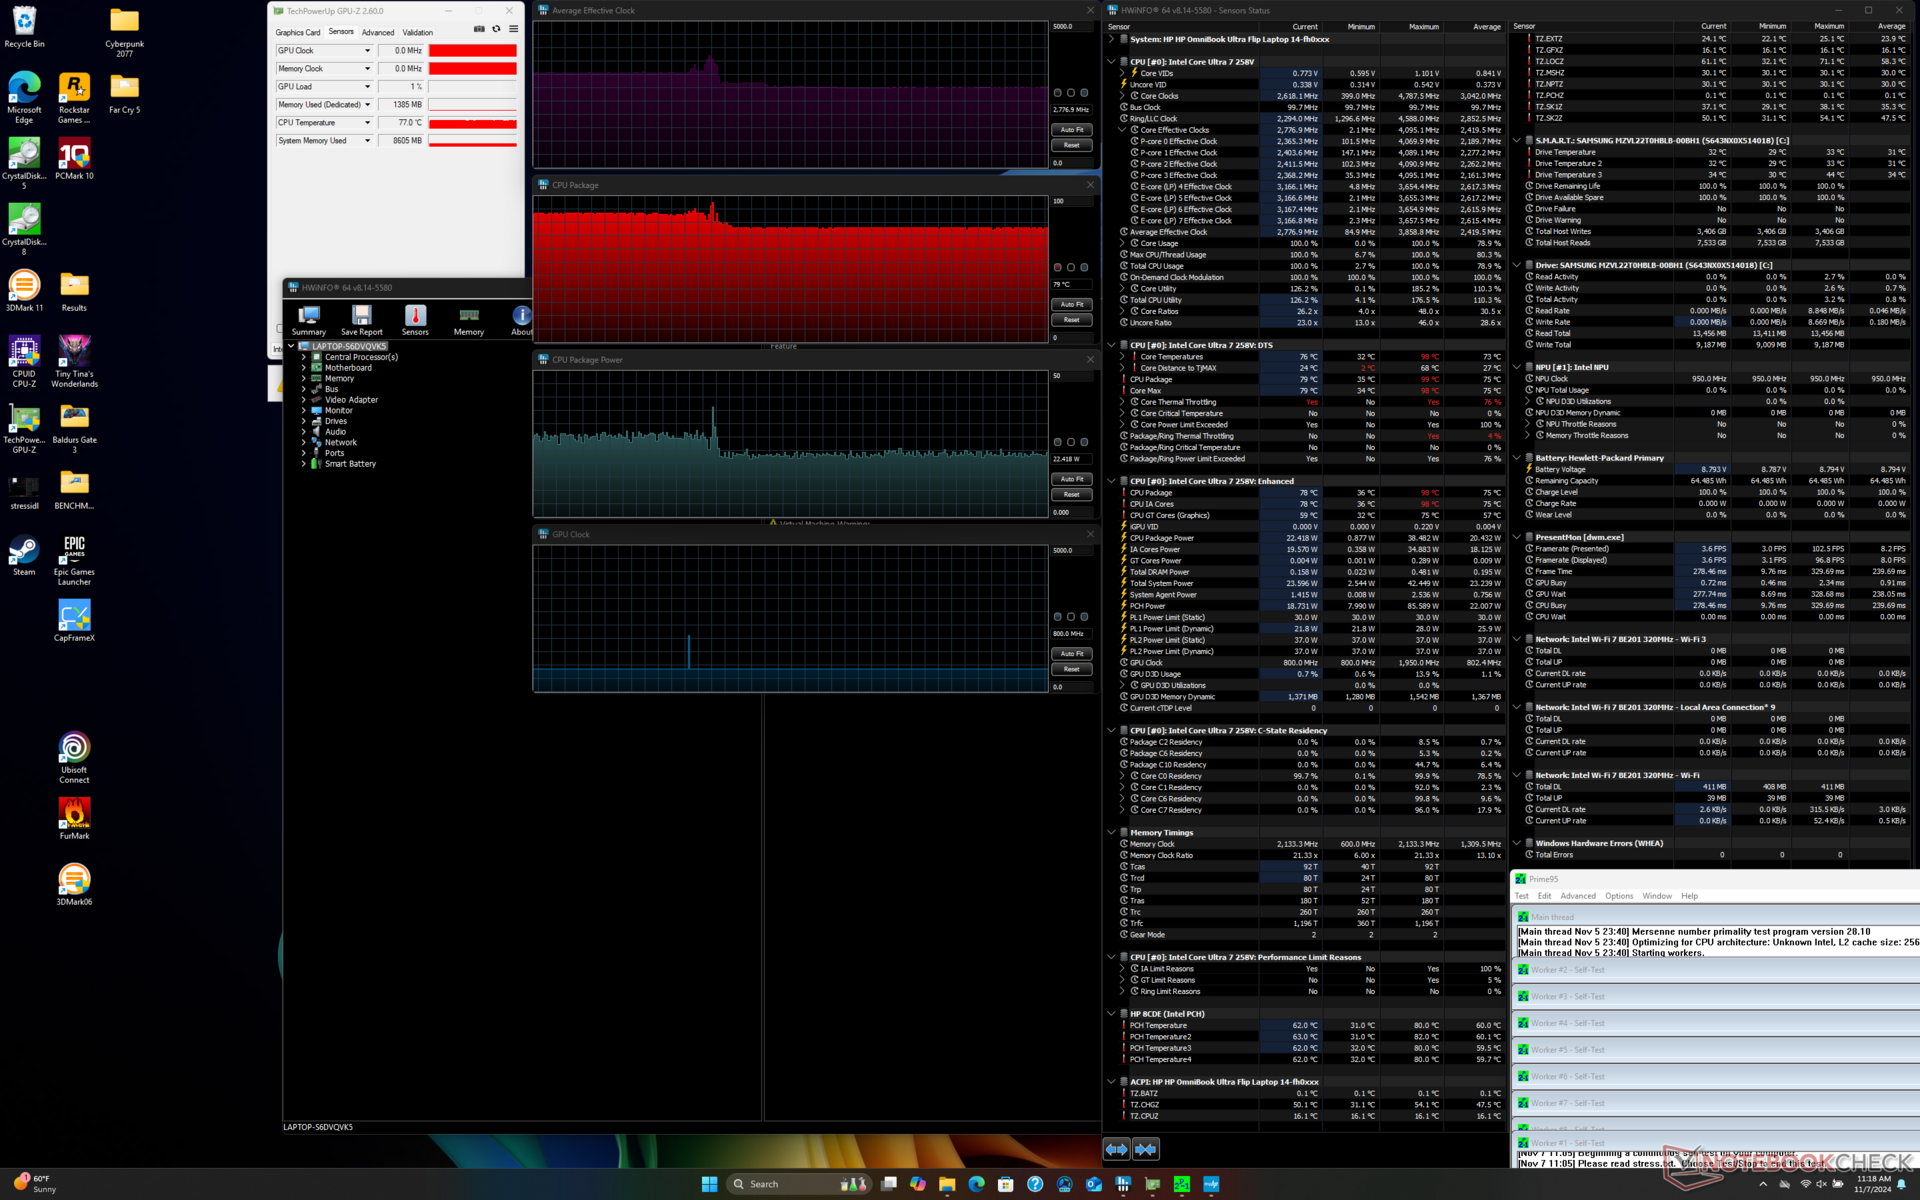The image size is (1920, 1200).
Task: Select rightmost circle on Average Effective Clock graph
Action: pyautogui.click(x=1084, y=93)
